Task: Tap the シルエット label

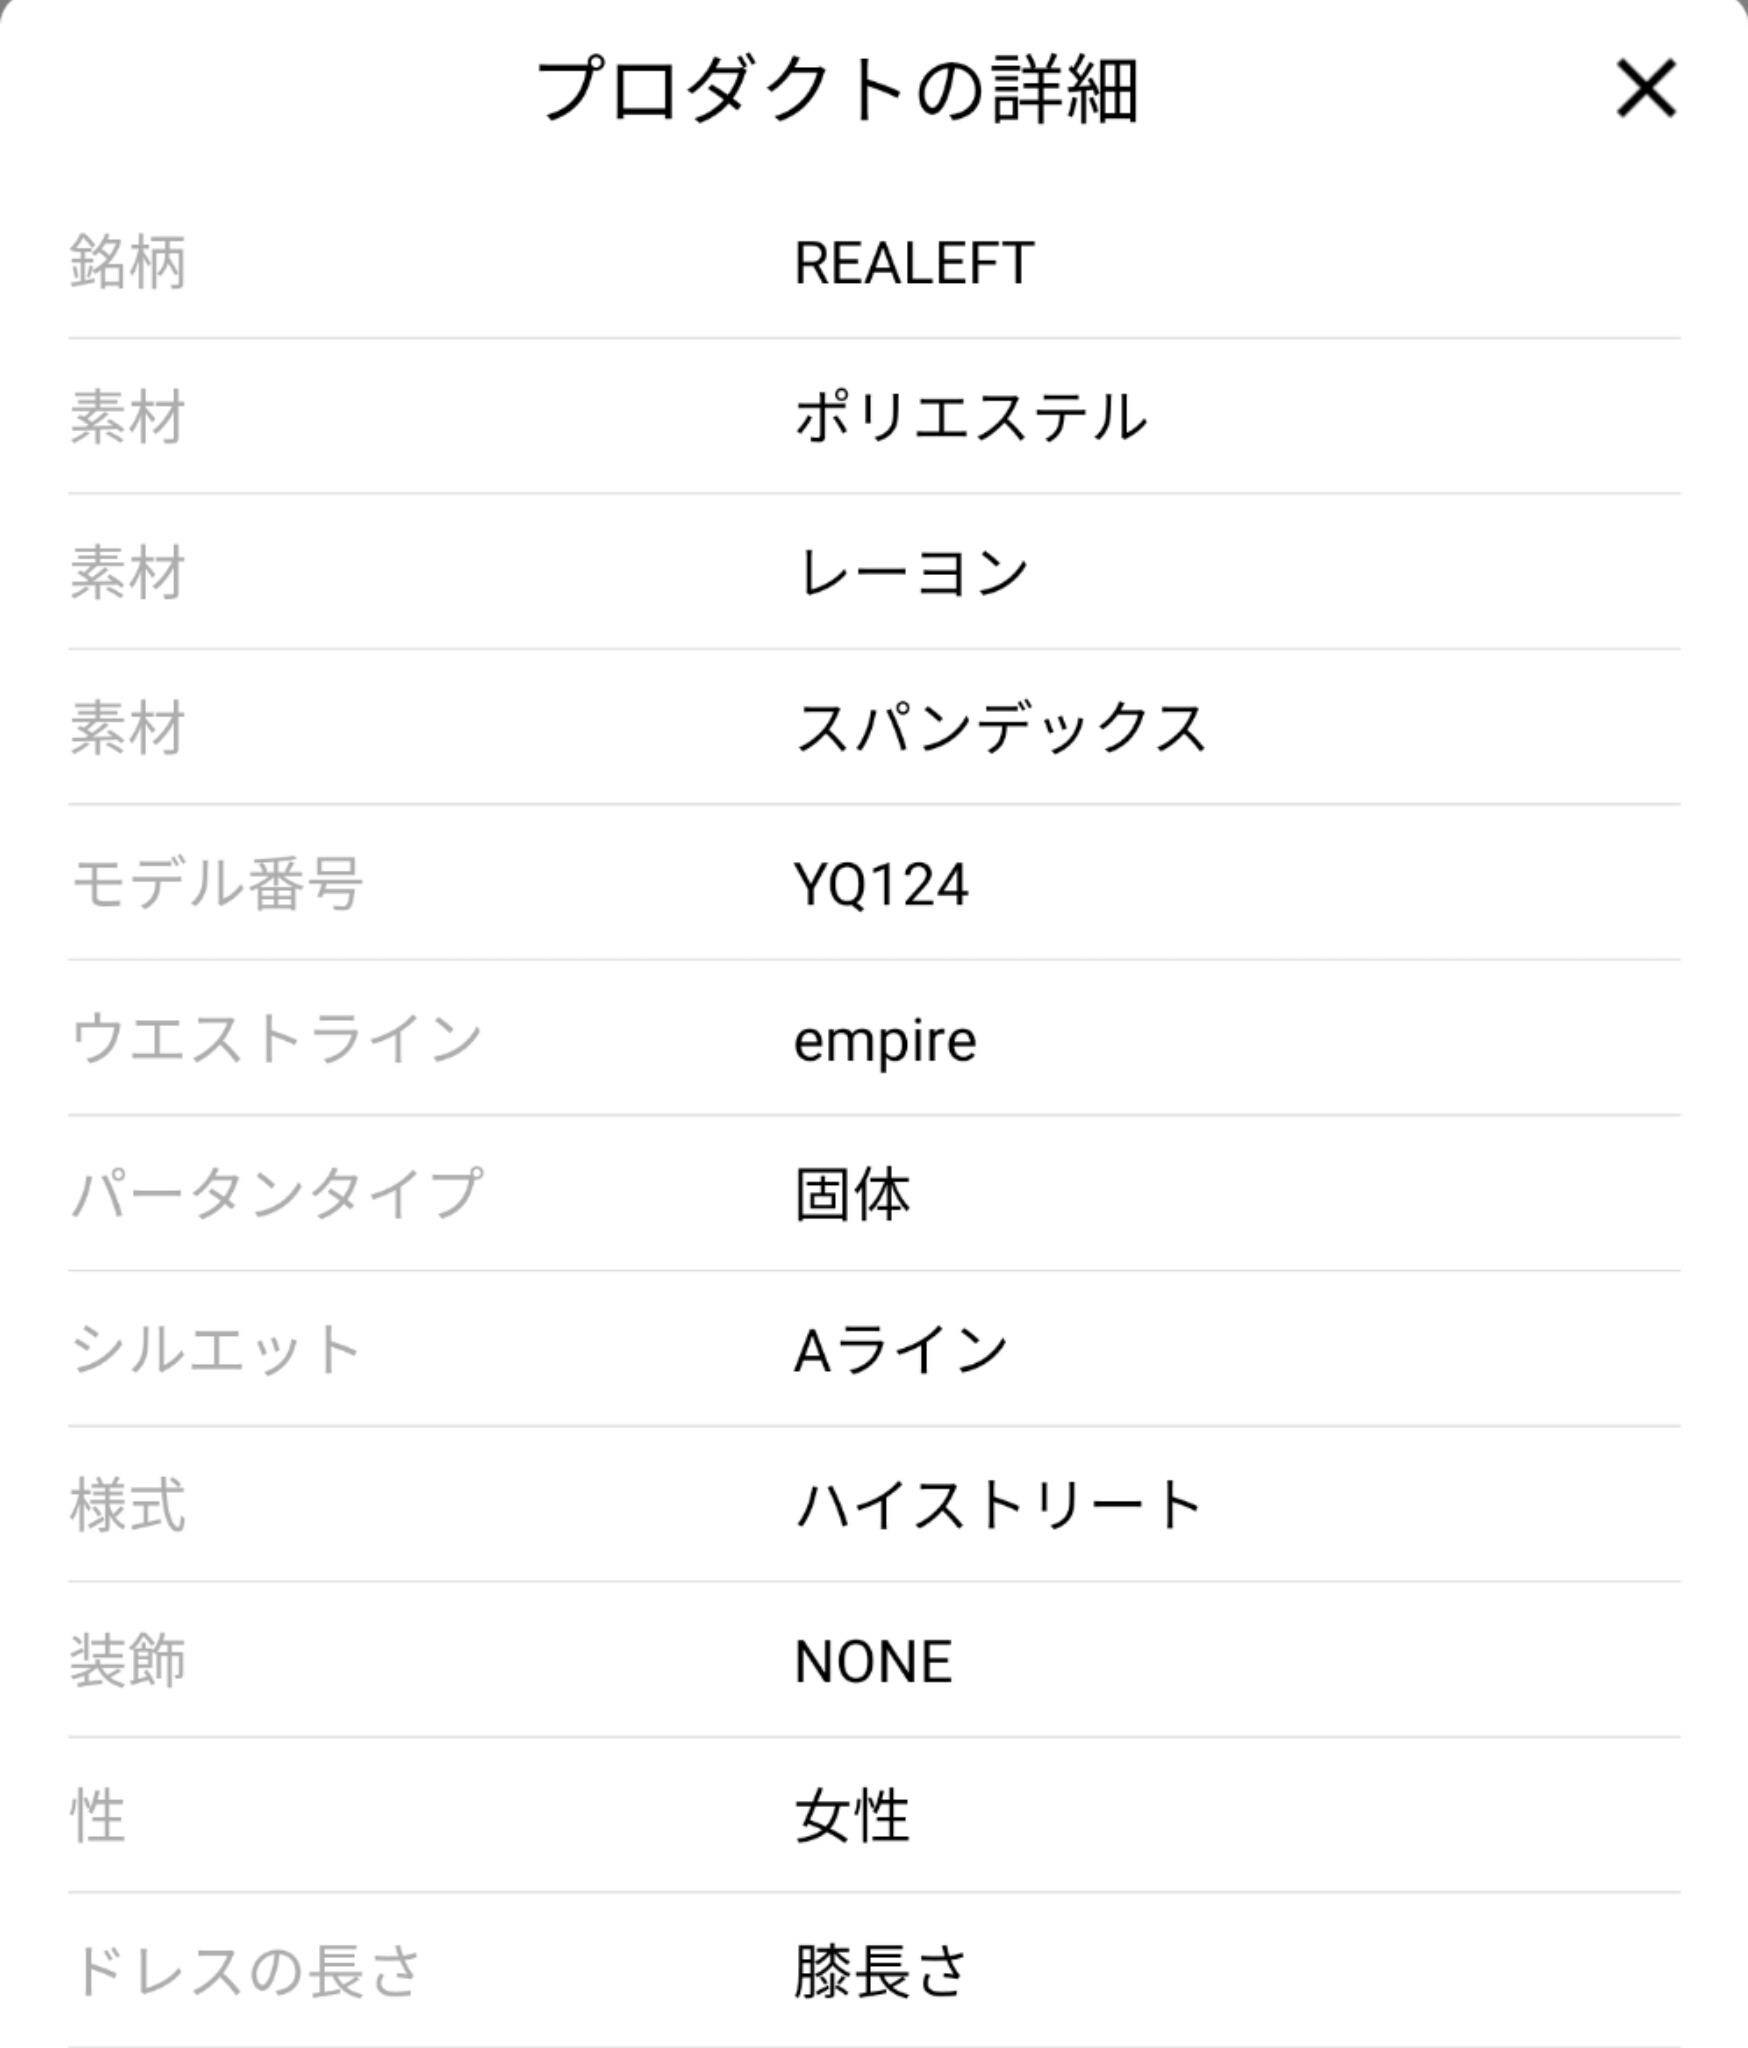Action: pos(216,1351)
